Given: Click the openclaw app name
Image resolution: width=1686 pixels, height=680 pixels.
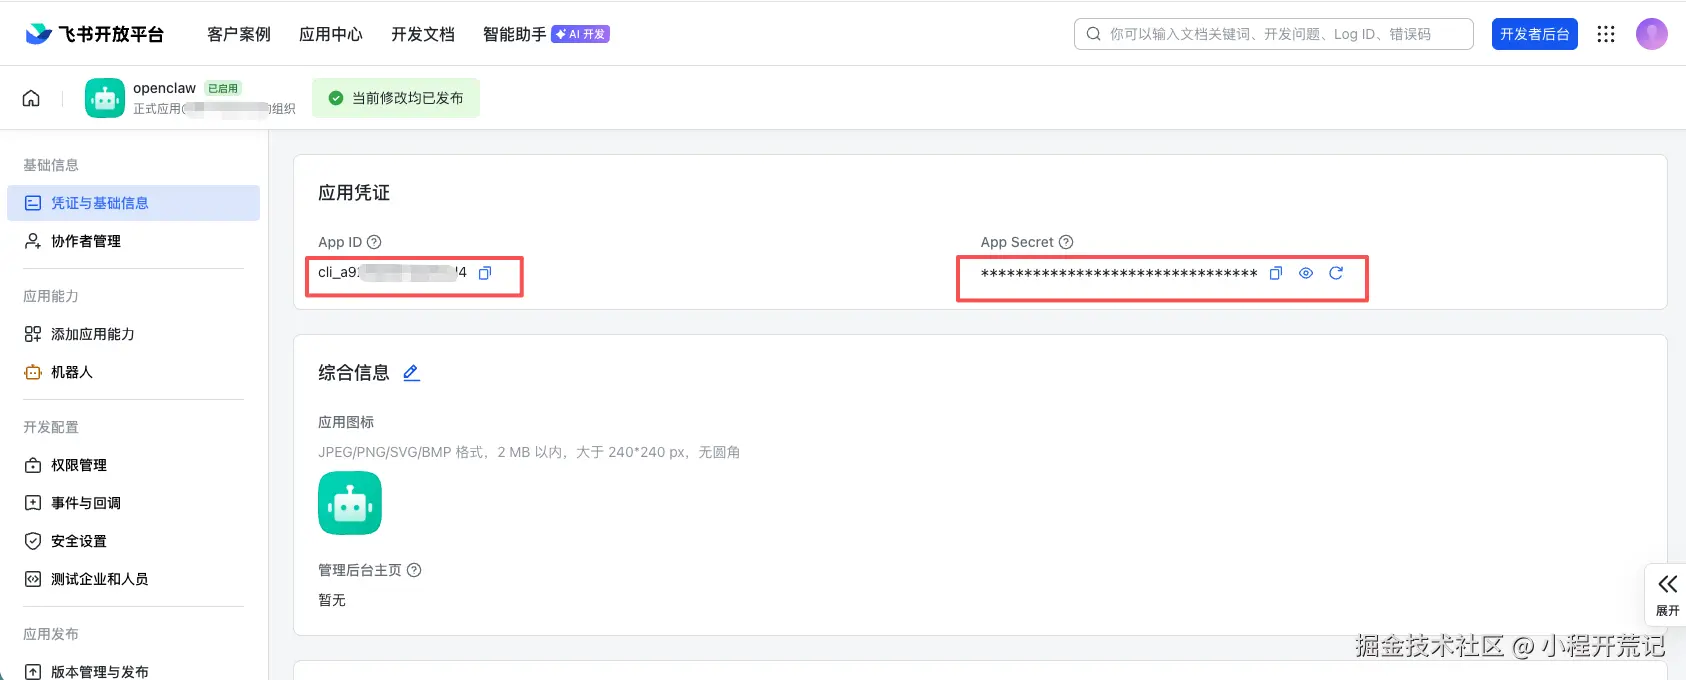Looking at the screenshot, I should 164,88.
